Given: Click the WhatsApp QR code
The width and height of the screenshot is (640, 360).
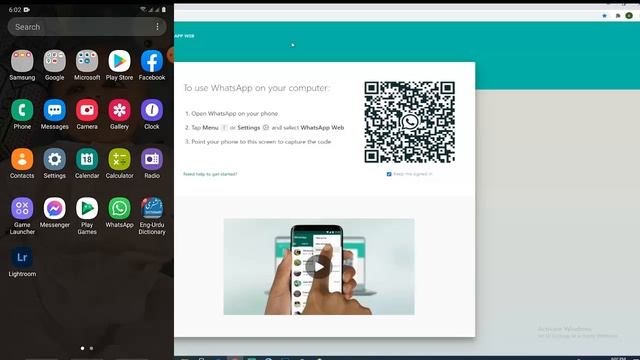Looking at the screenshot, I should point(409,122).
